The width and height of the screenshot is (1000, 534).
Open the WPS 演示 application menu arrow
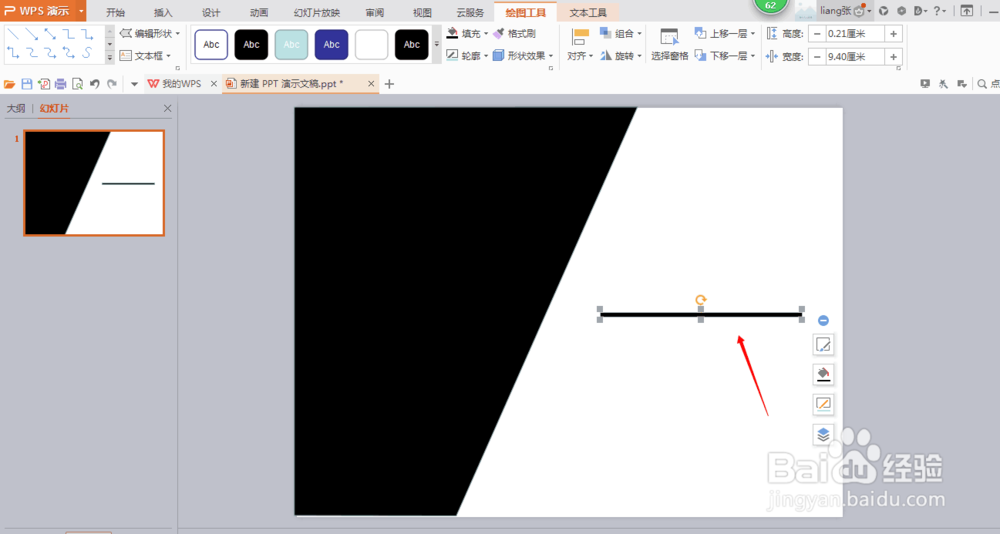click(x=81, y=11)
